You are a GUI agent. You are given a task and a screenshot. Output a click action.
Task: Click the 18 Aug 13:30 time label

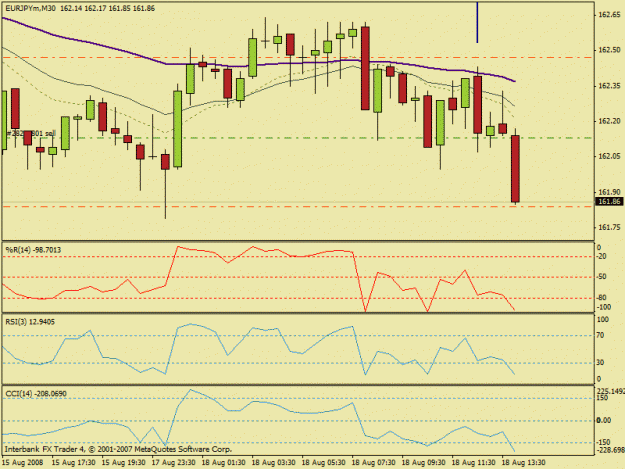pos(523,463)
